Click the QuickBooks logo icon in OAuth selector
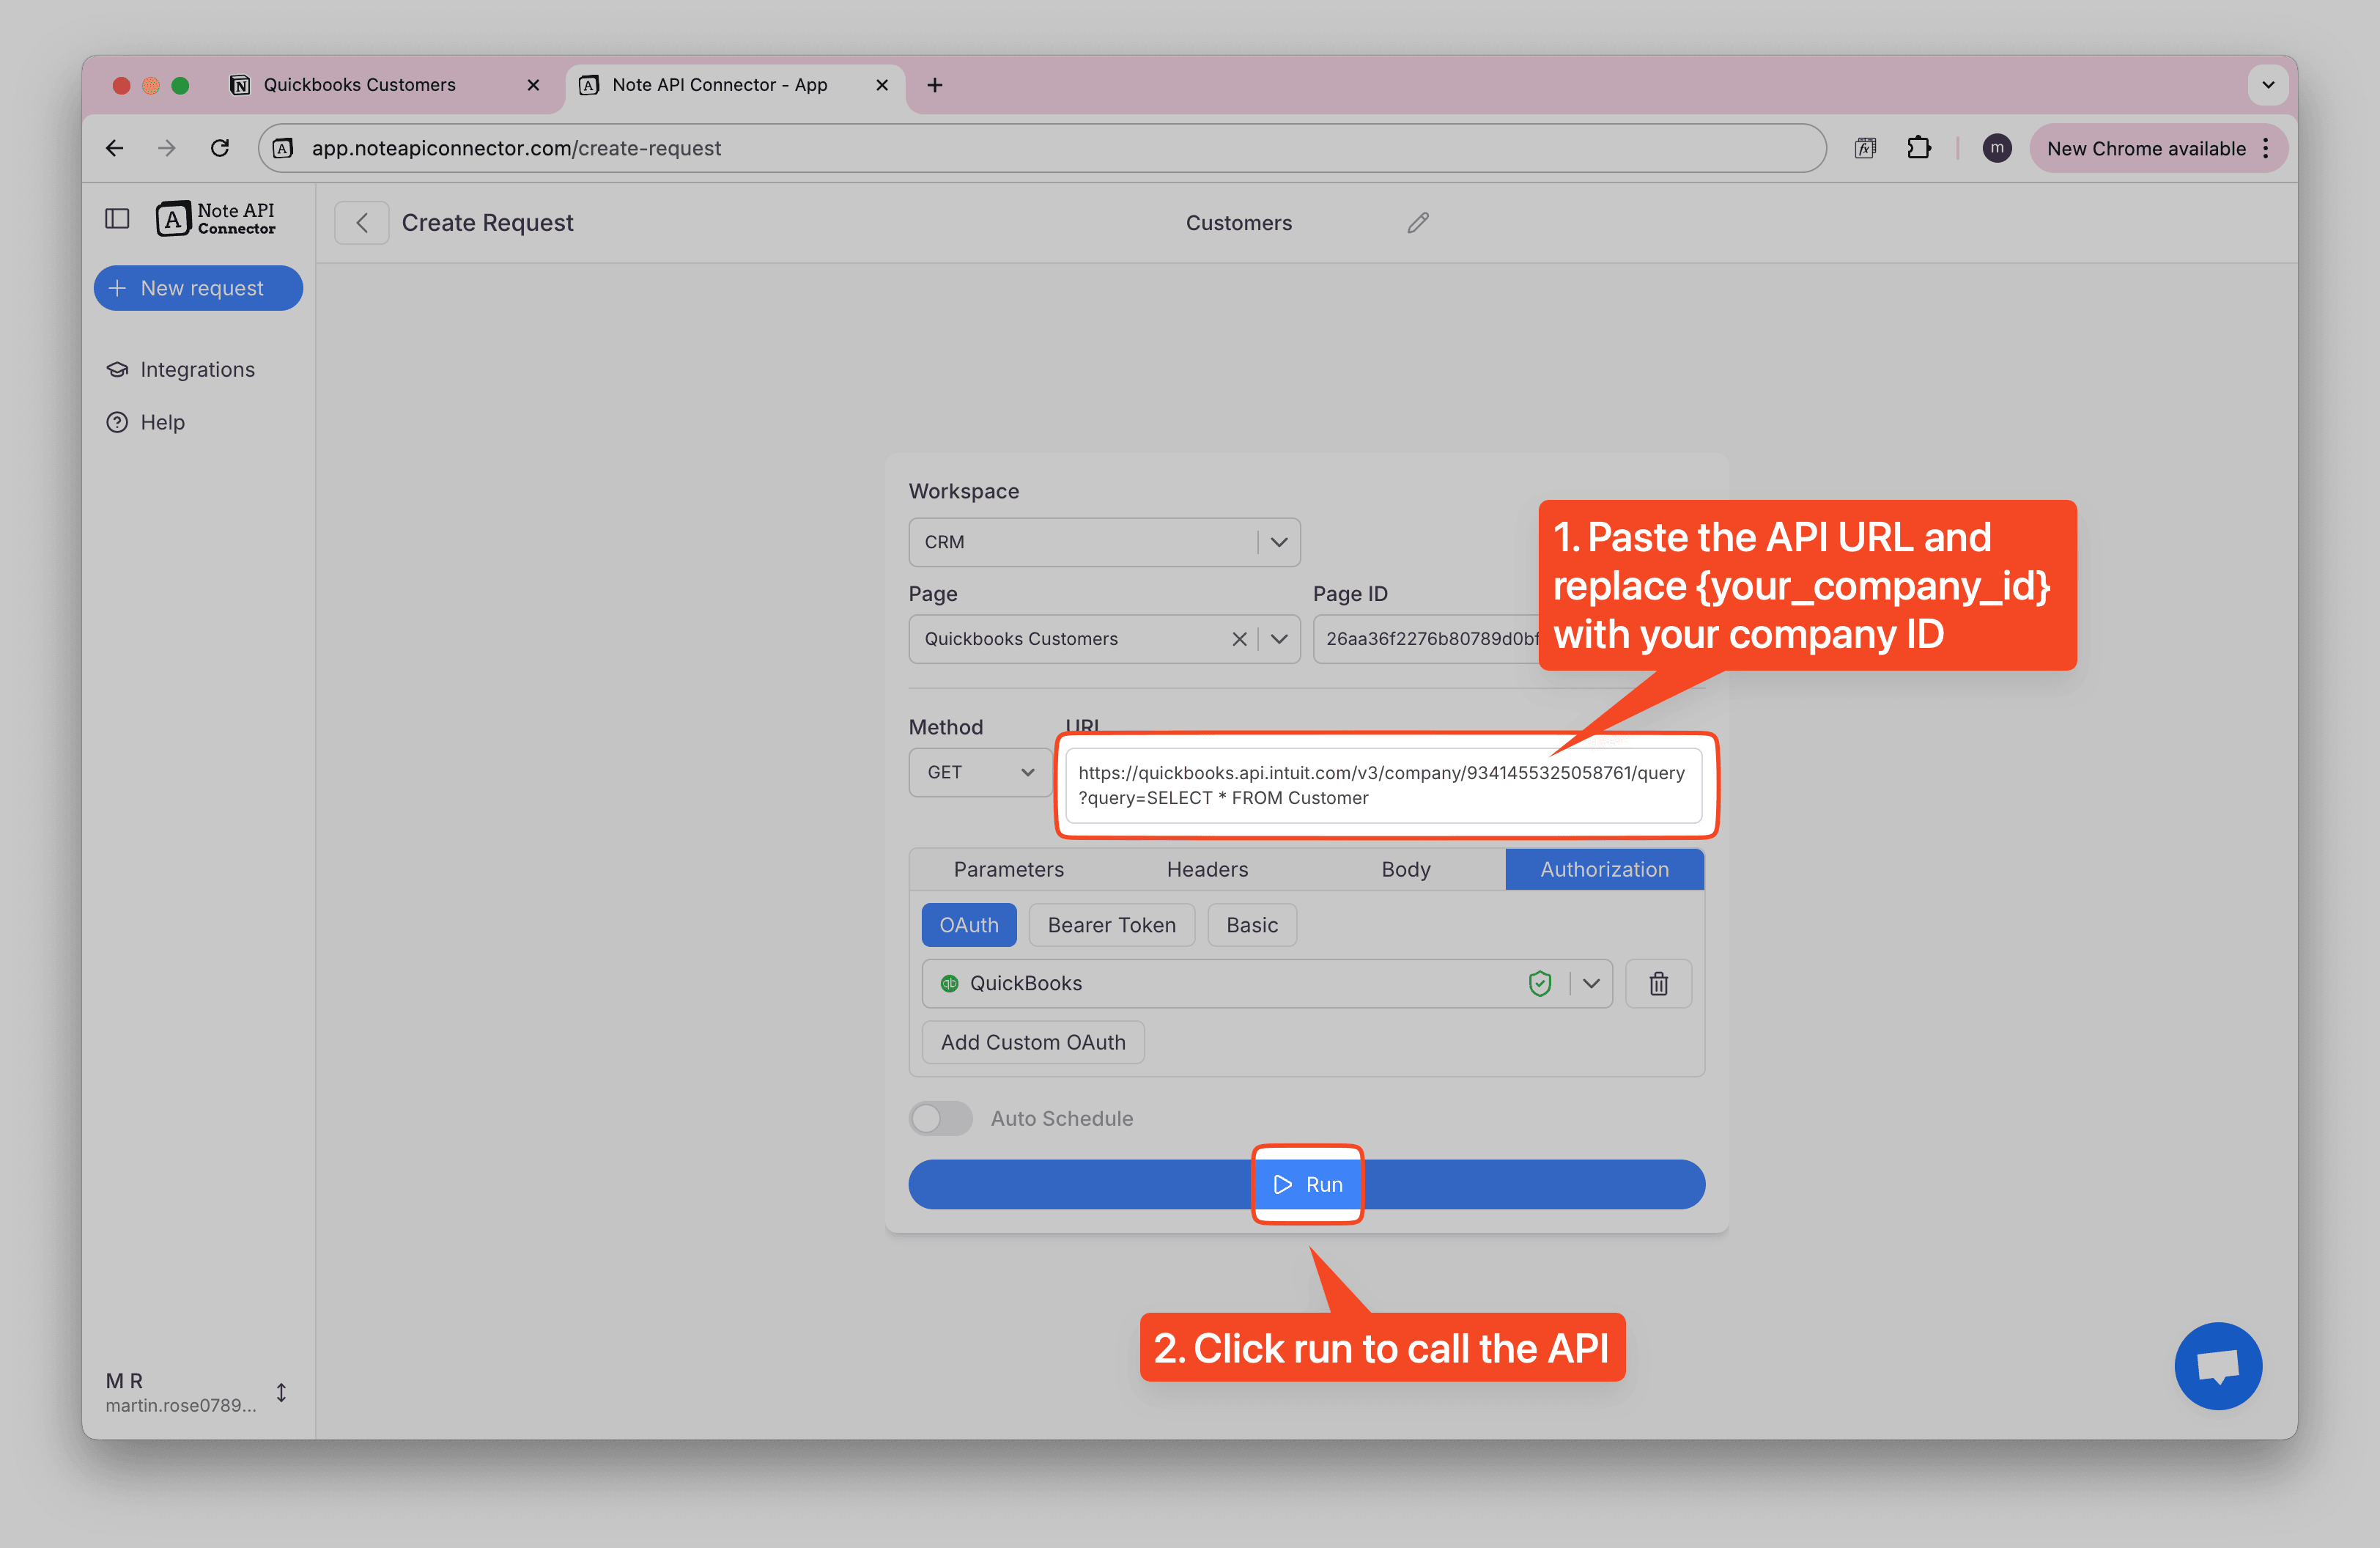Image resolution: width=2380 pixels, height=1548 pixels. [x=949, y=984]
